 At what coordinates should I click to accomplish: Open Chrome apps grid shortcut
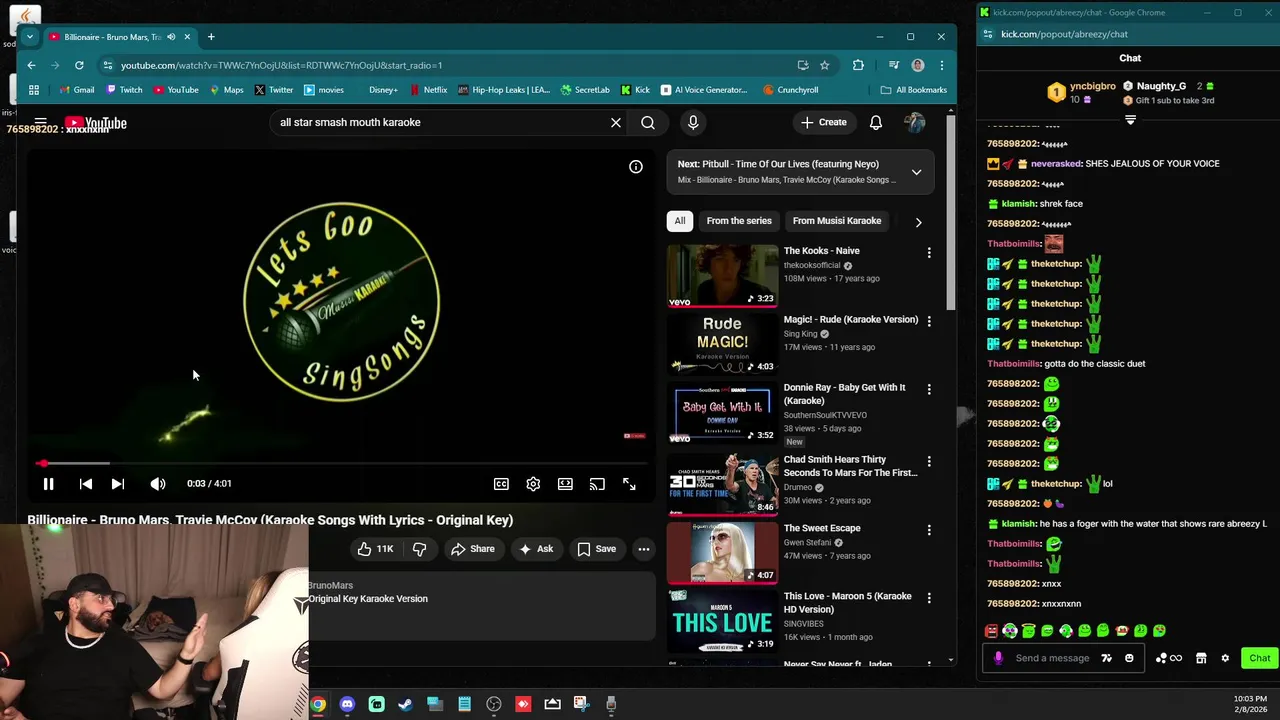coord(34,90)
